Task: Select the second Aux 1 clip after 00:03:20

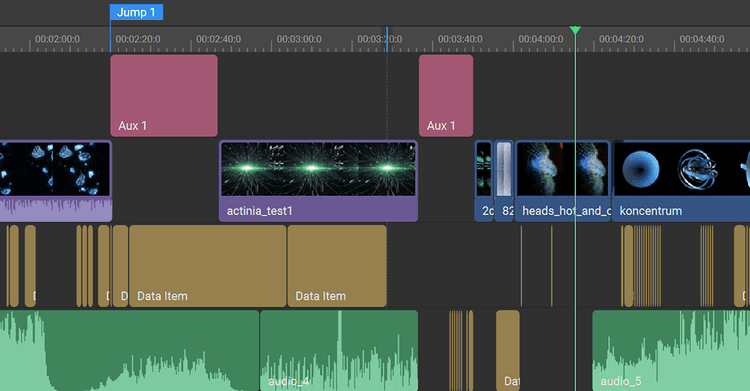Action: [446, 96]
